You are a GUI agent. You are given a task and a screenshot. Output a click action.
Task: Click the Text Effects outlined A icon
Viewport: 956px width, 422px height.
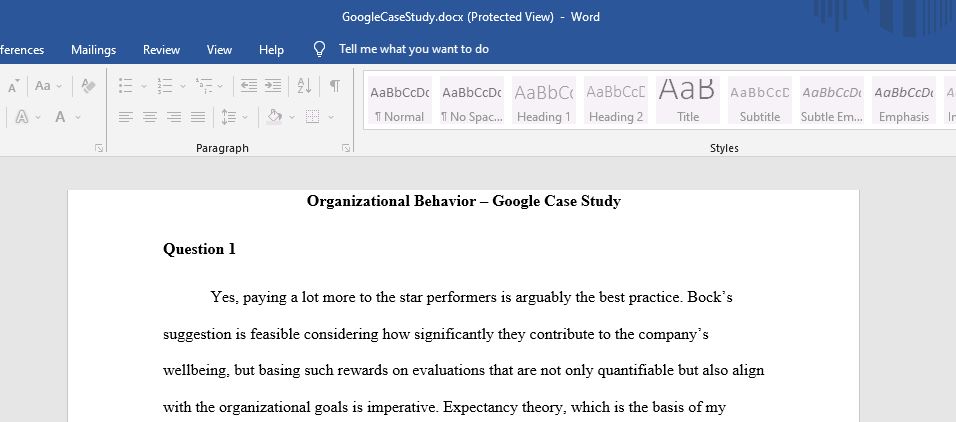coord(21,116)
